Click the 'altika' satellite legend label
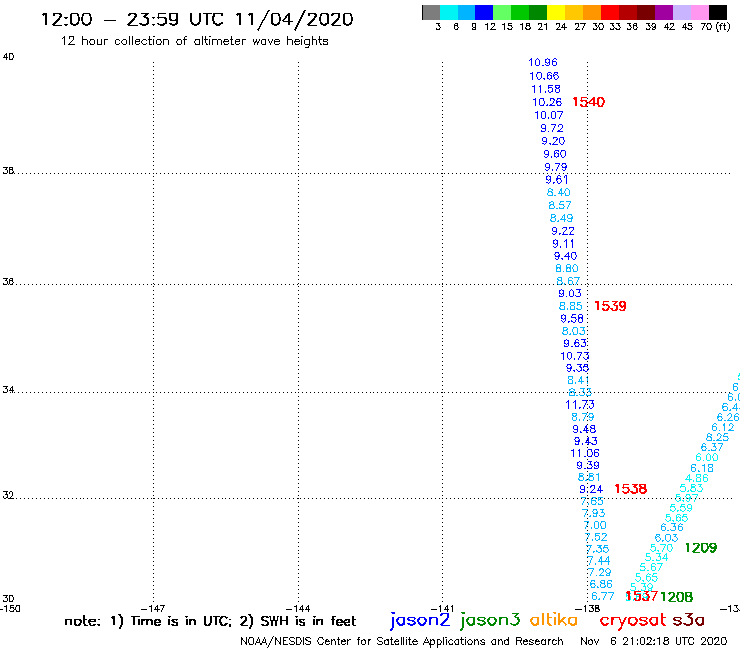Viewport: 740px width, 650px height. (553, 620)
